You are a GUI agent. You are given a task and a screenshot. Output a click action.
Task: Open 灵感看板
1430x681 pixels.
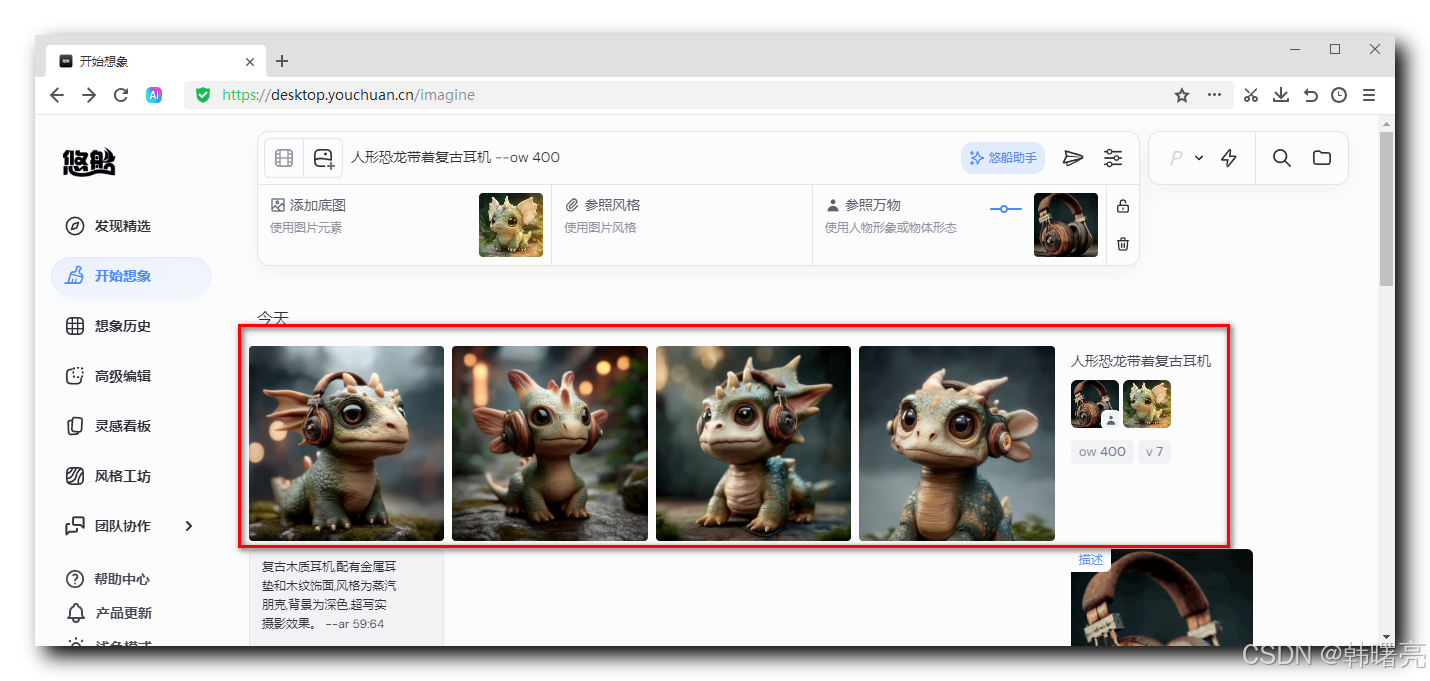click(122, 426)
